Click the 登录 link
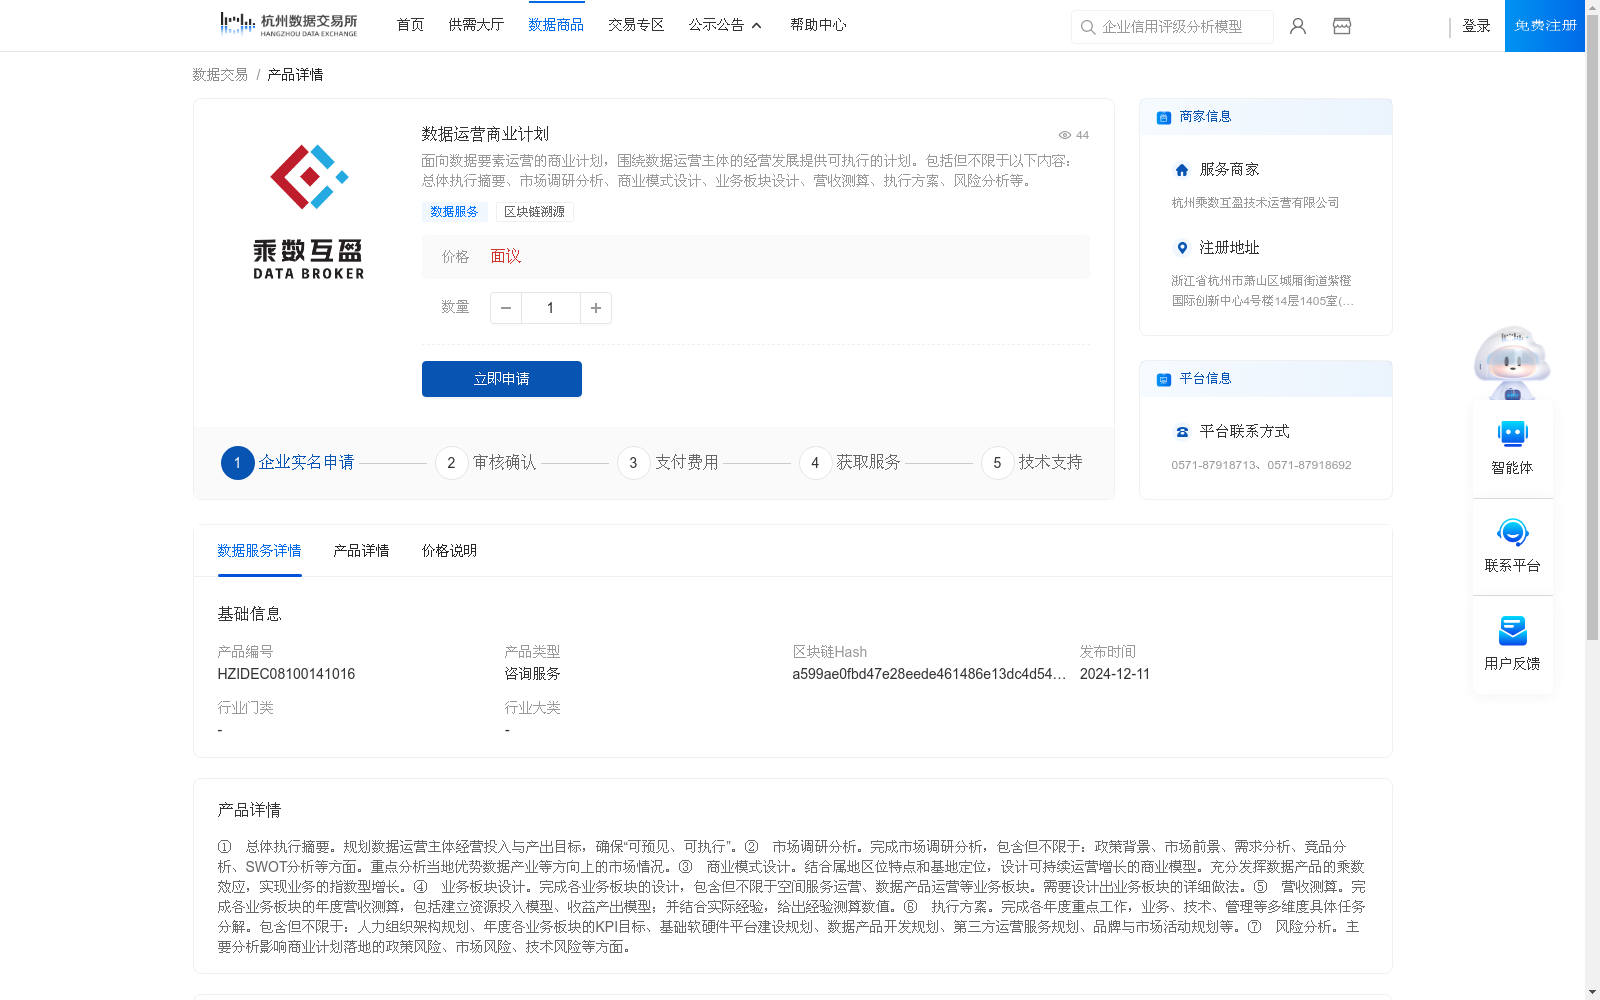The width and height of the screenshot is (1600, 1000). (1476, 26)
